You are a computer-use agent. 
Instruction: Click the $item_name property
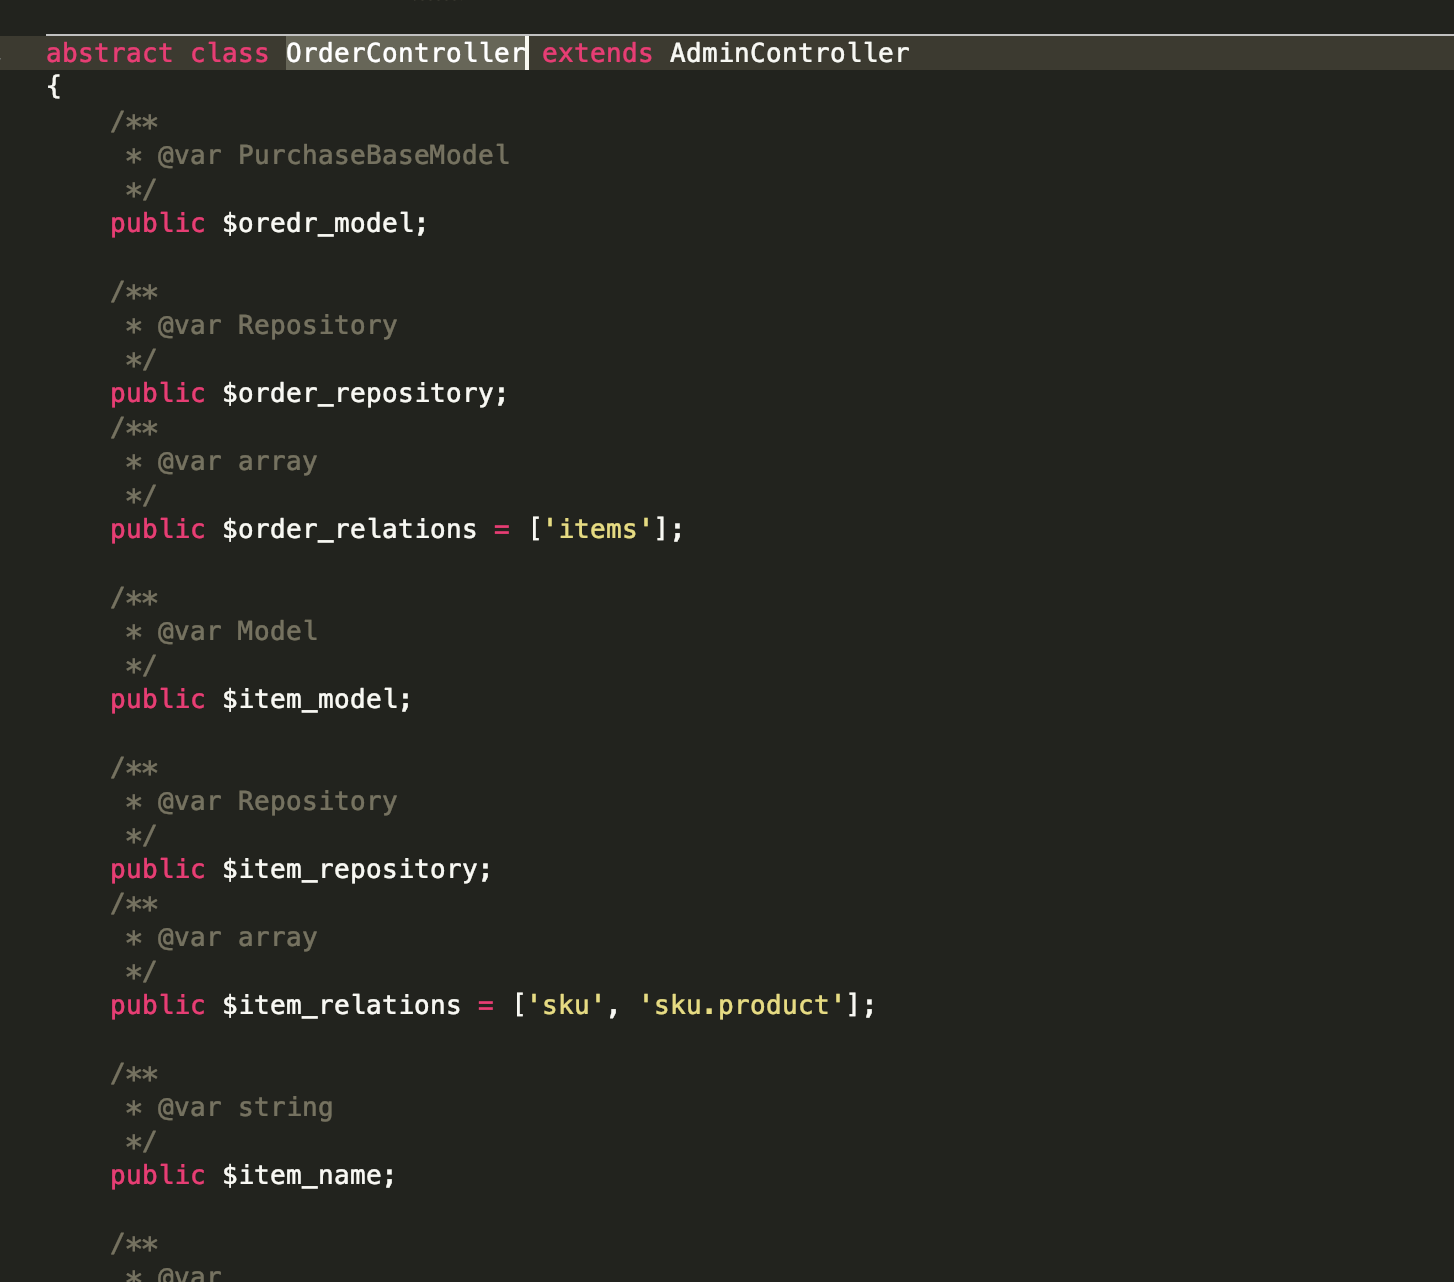(309, 1175)
